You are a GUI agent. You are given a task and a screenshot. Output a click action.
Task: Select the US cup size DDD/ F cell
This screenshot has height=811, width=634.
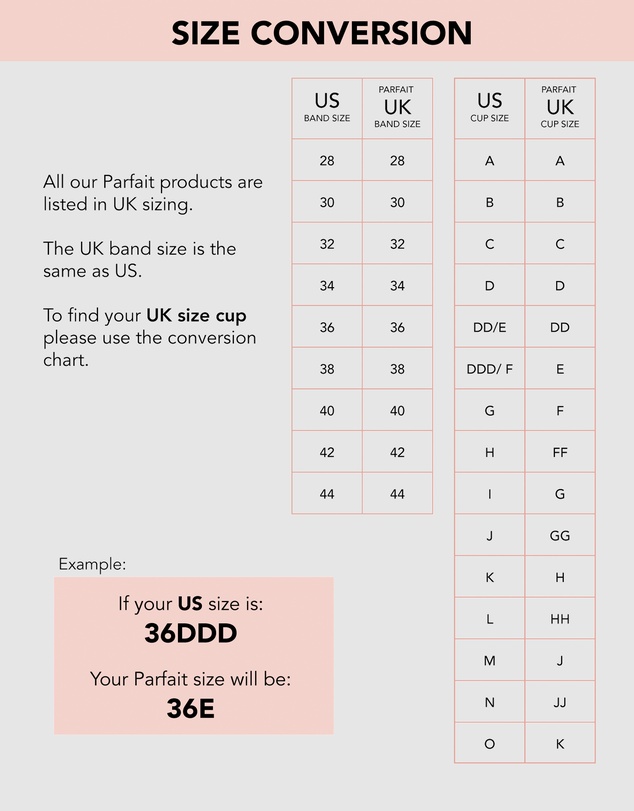point(489,368)
